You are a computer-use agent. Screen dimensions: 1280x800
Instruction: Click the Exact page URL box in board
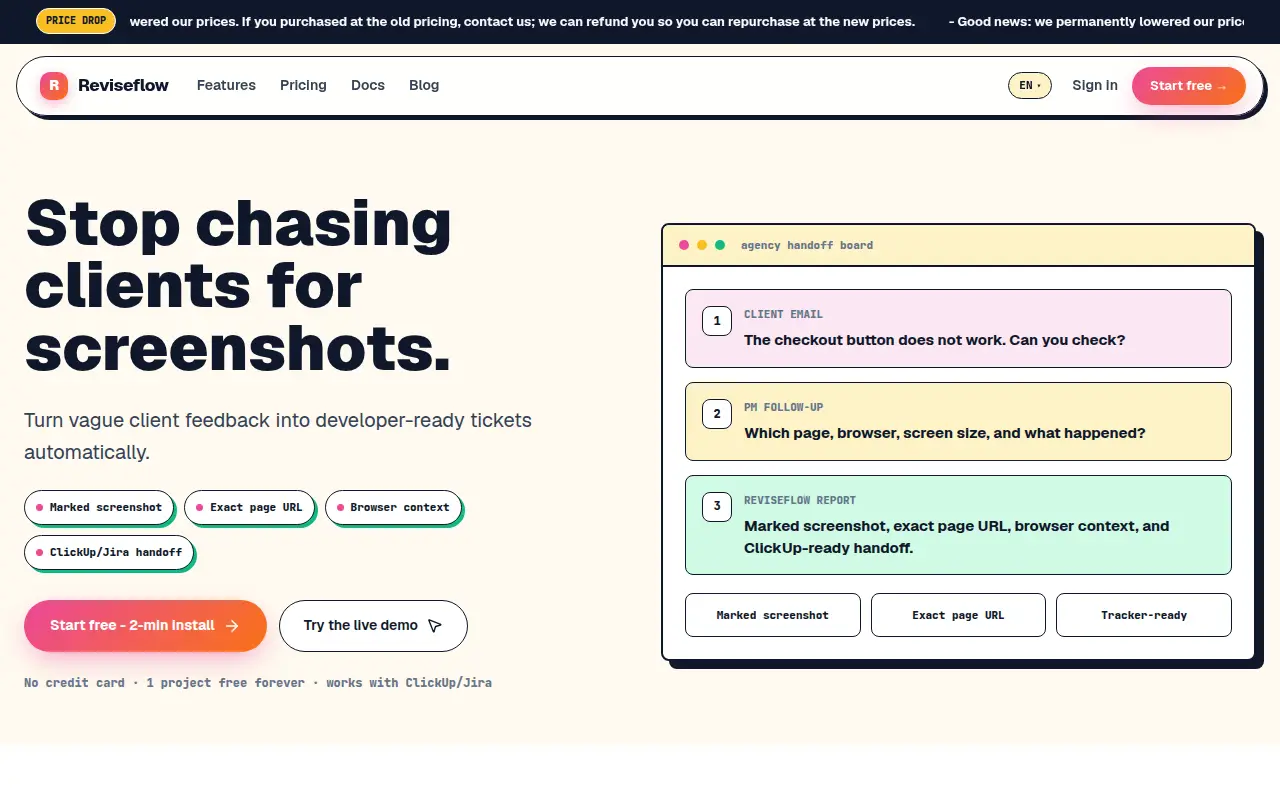coord(958,615)
